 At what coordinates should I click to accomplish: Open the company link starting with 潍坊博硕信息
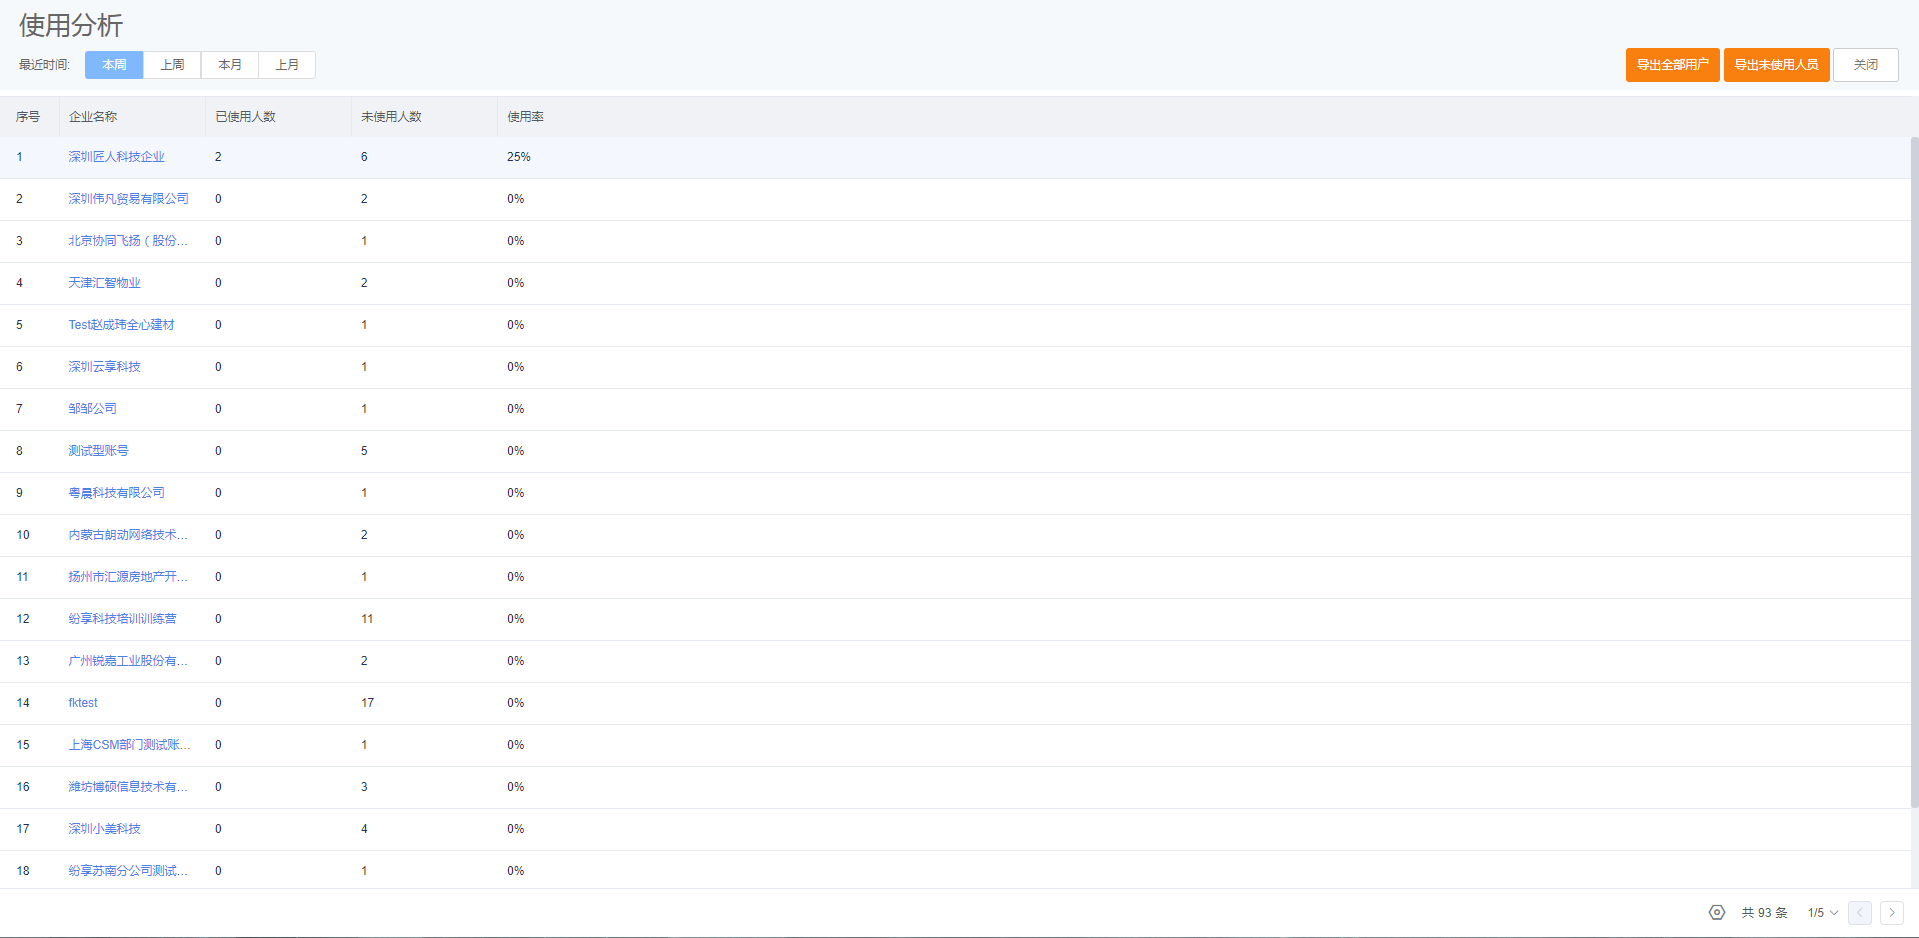pos(128,787)
